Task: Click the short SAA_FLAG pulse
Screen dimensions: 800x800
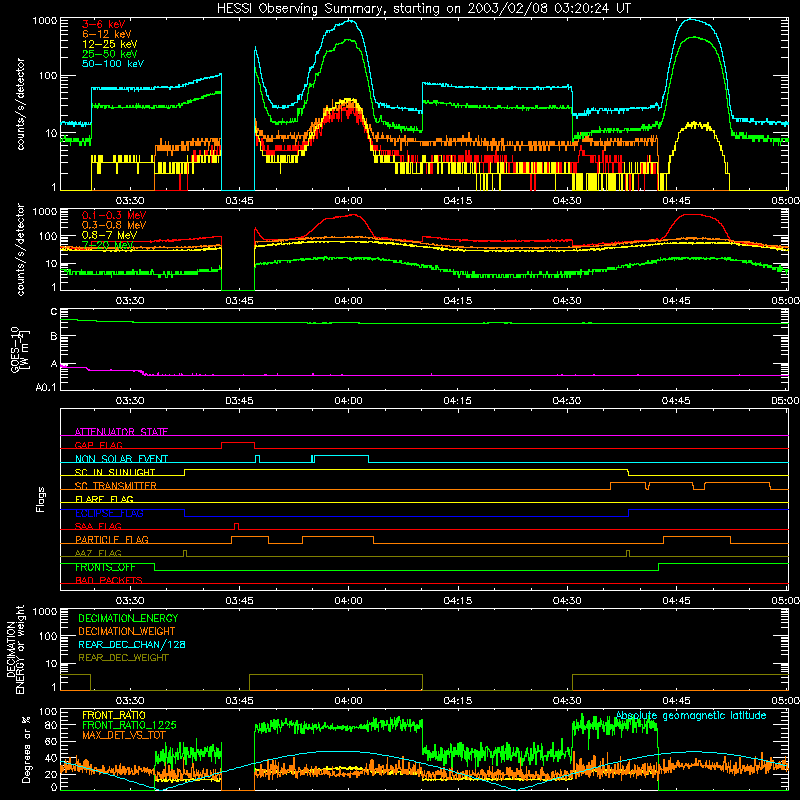Action: tap(236, 526)
